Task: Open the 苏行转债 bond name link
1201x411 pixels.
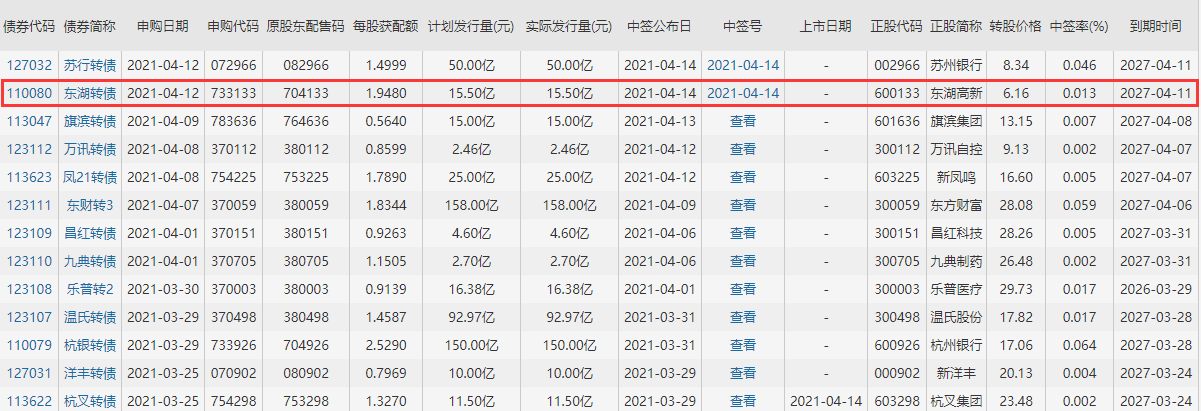Action: pos(90,65)
